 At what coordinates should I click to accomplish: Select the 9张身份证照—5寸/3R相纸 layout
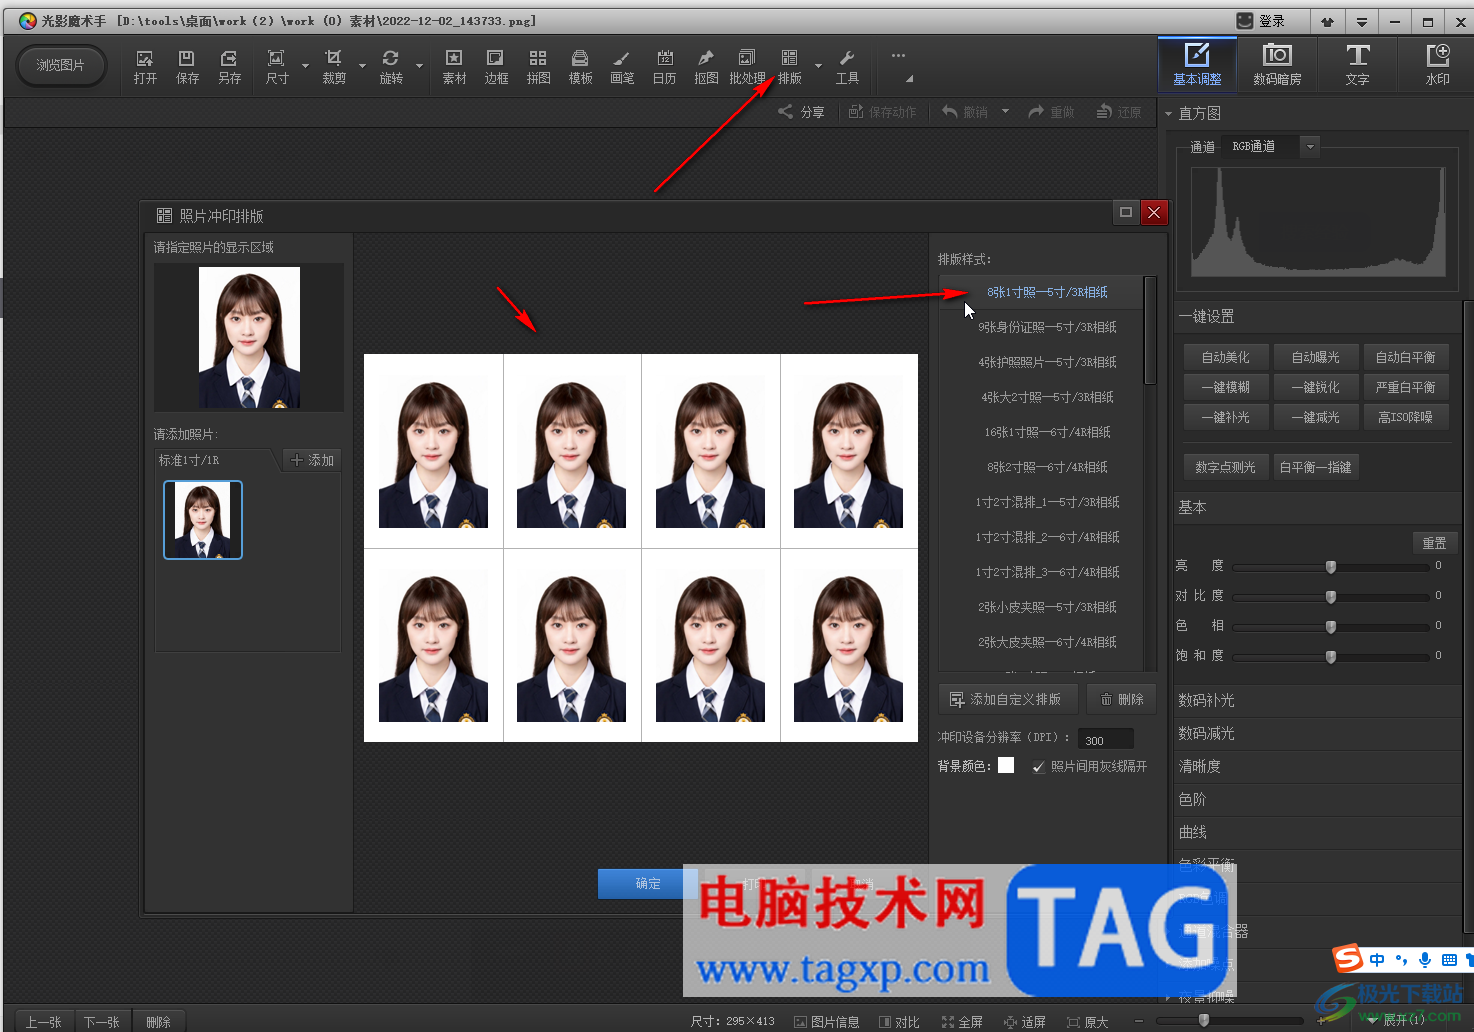[1047, 327]
